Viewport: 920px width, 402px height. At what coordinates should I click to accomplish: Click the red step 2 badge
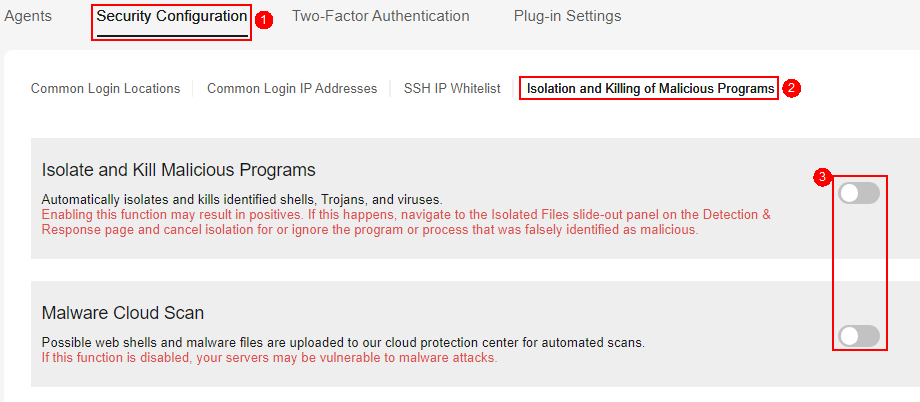click(793, 89)
